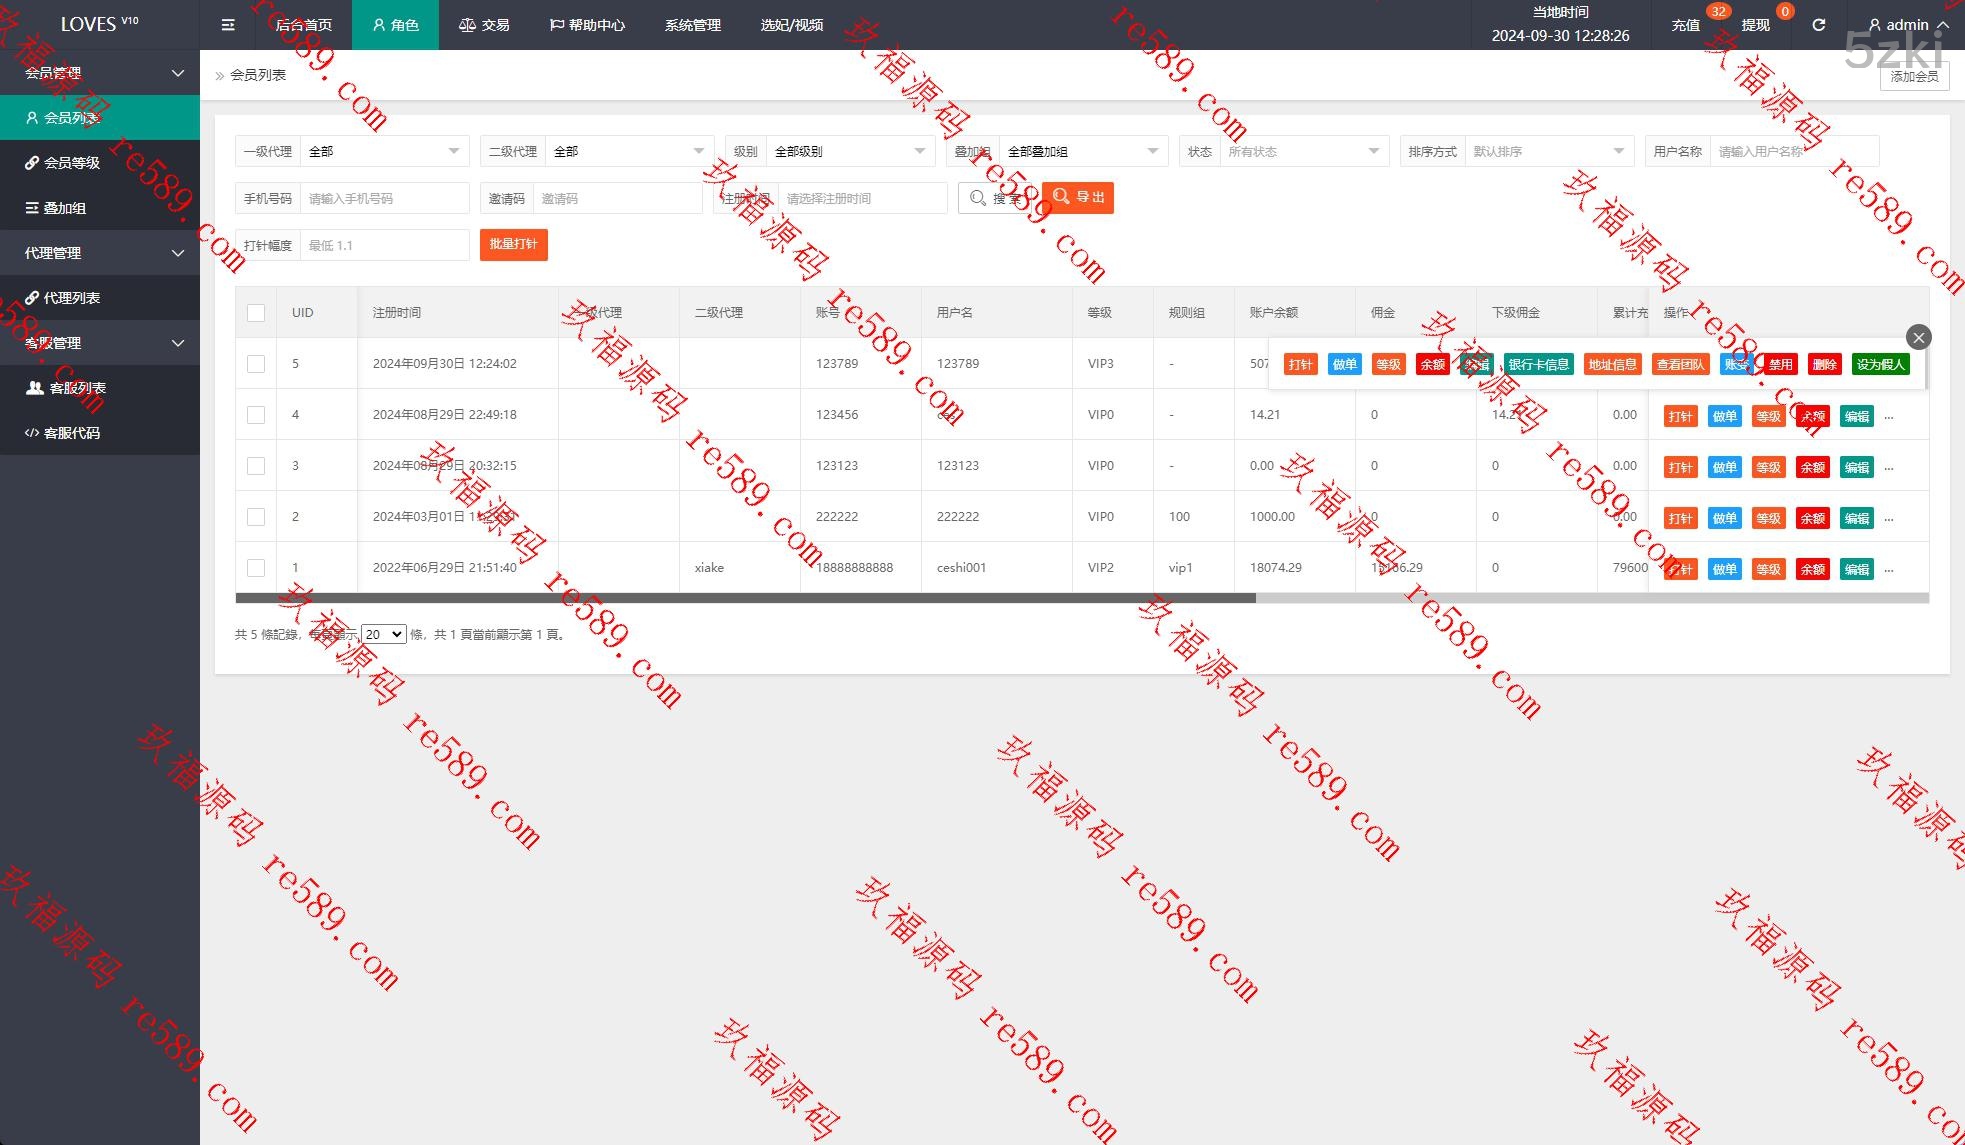The height and width of the screenshot is (1145, 1965).
Task: Click the horizontal table scrollbar
Action: pos(745,598)
